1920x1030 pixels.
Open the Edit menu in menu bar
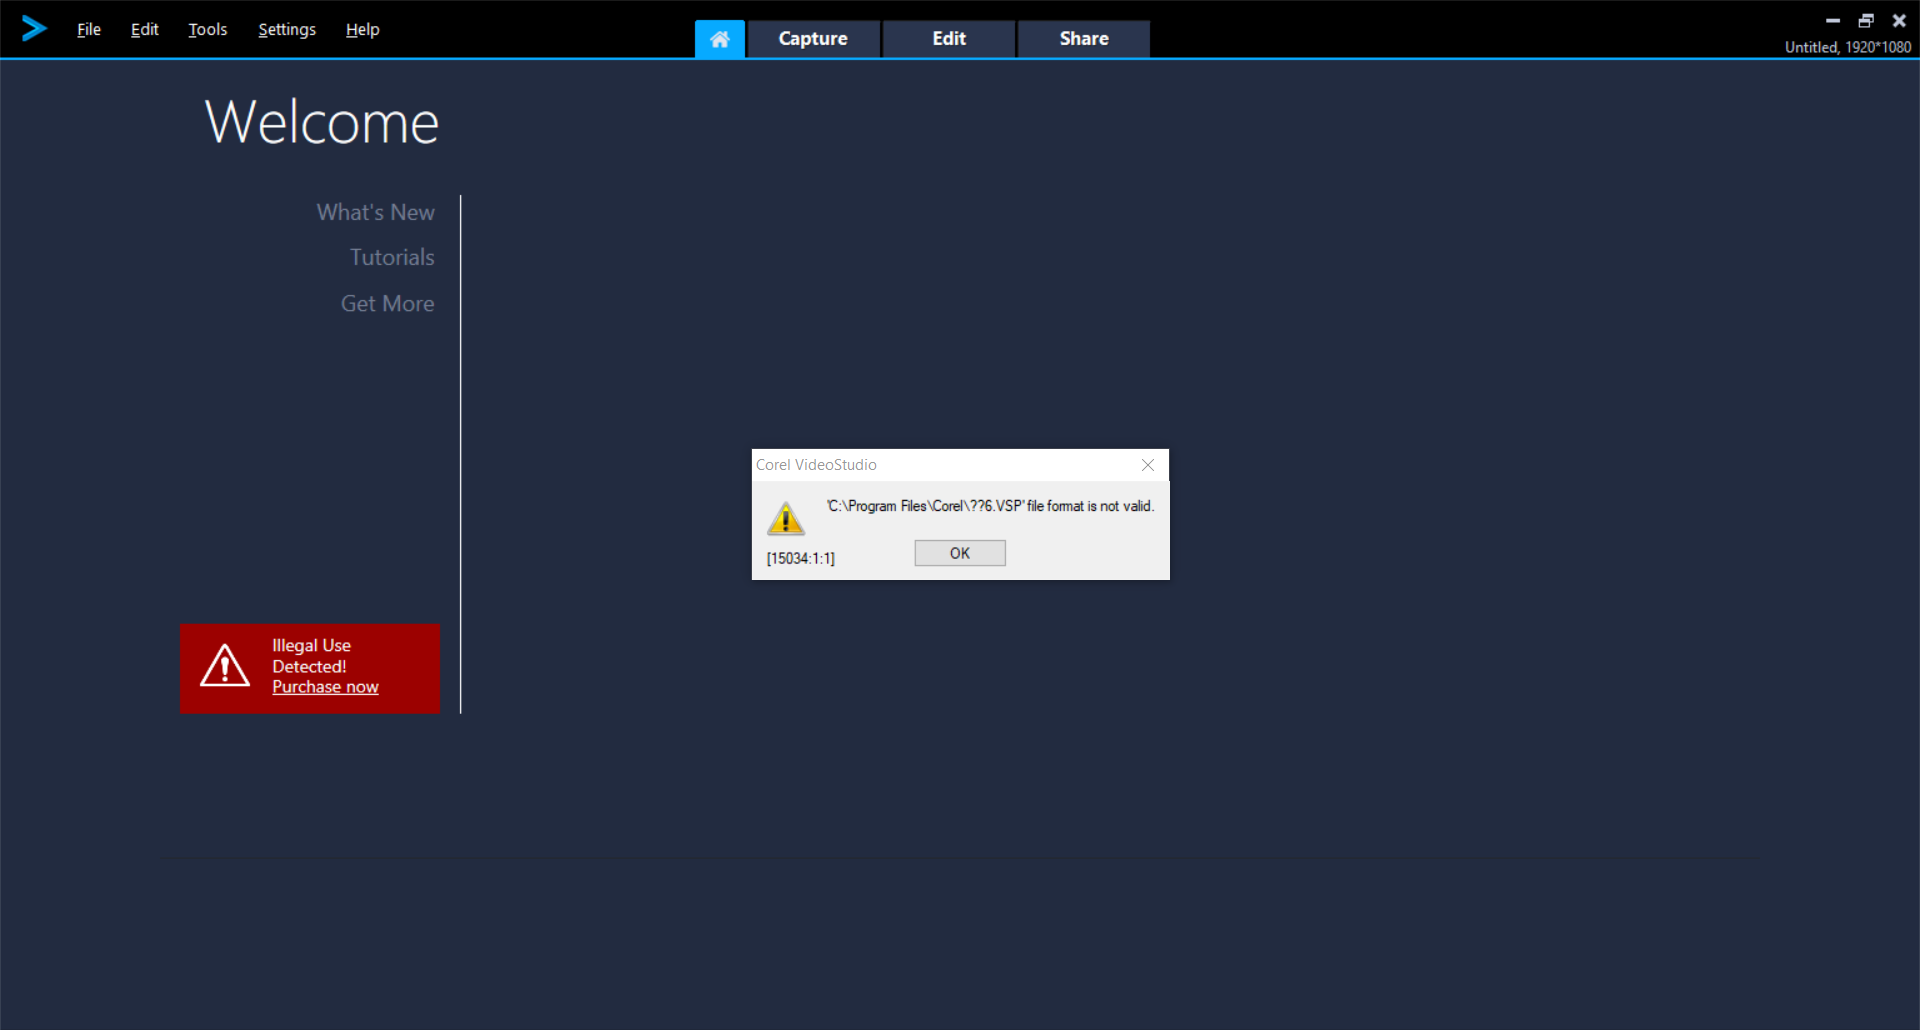(144, 30)
